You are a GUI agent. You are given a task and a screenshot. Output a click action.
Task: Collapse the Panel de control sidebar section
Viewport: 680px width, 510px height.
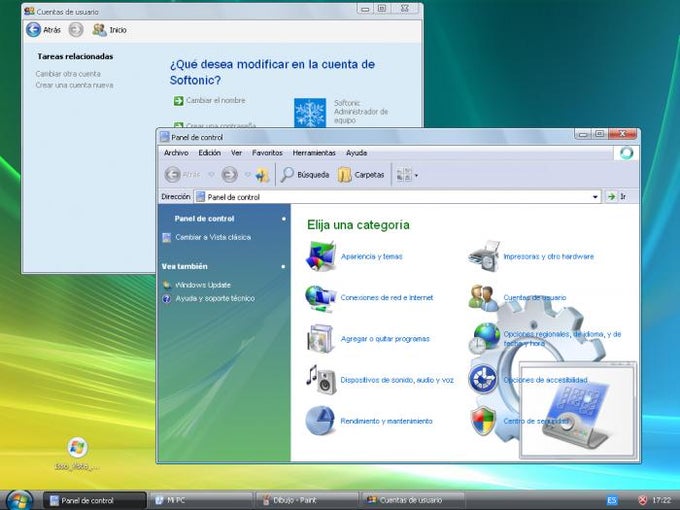pos(284,219)
